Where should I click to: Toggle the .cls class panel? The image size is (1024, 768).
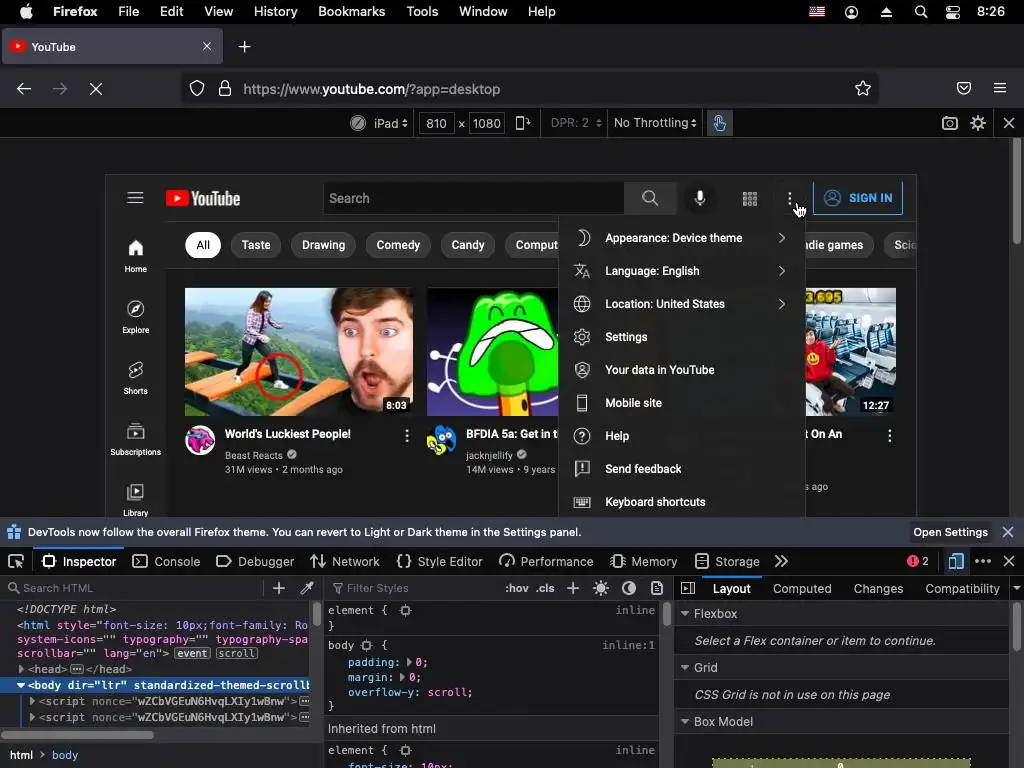pos(545,588)
